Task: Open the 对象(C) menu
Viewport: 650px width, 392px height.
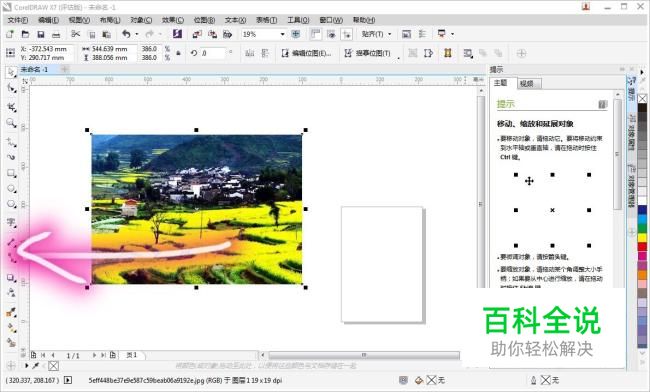Action: 141,20
